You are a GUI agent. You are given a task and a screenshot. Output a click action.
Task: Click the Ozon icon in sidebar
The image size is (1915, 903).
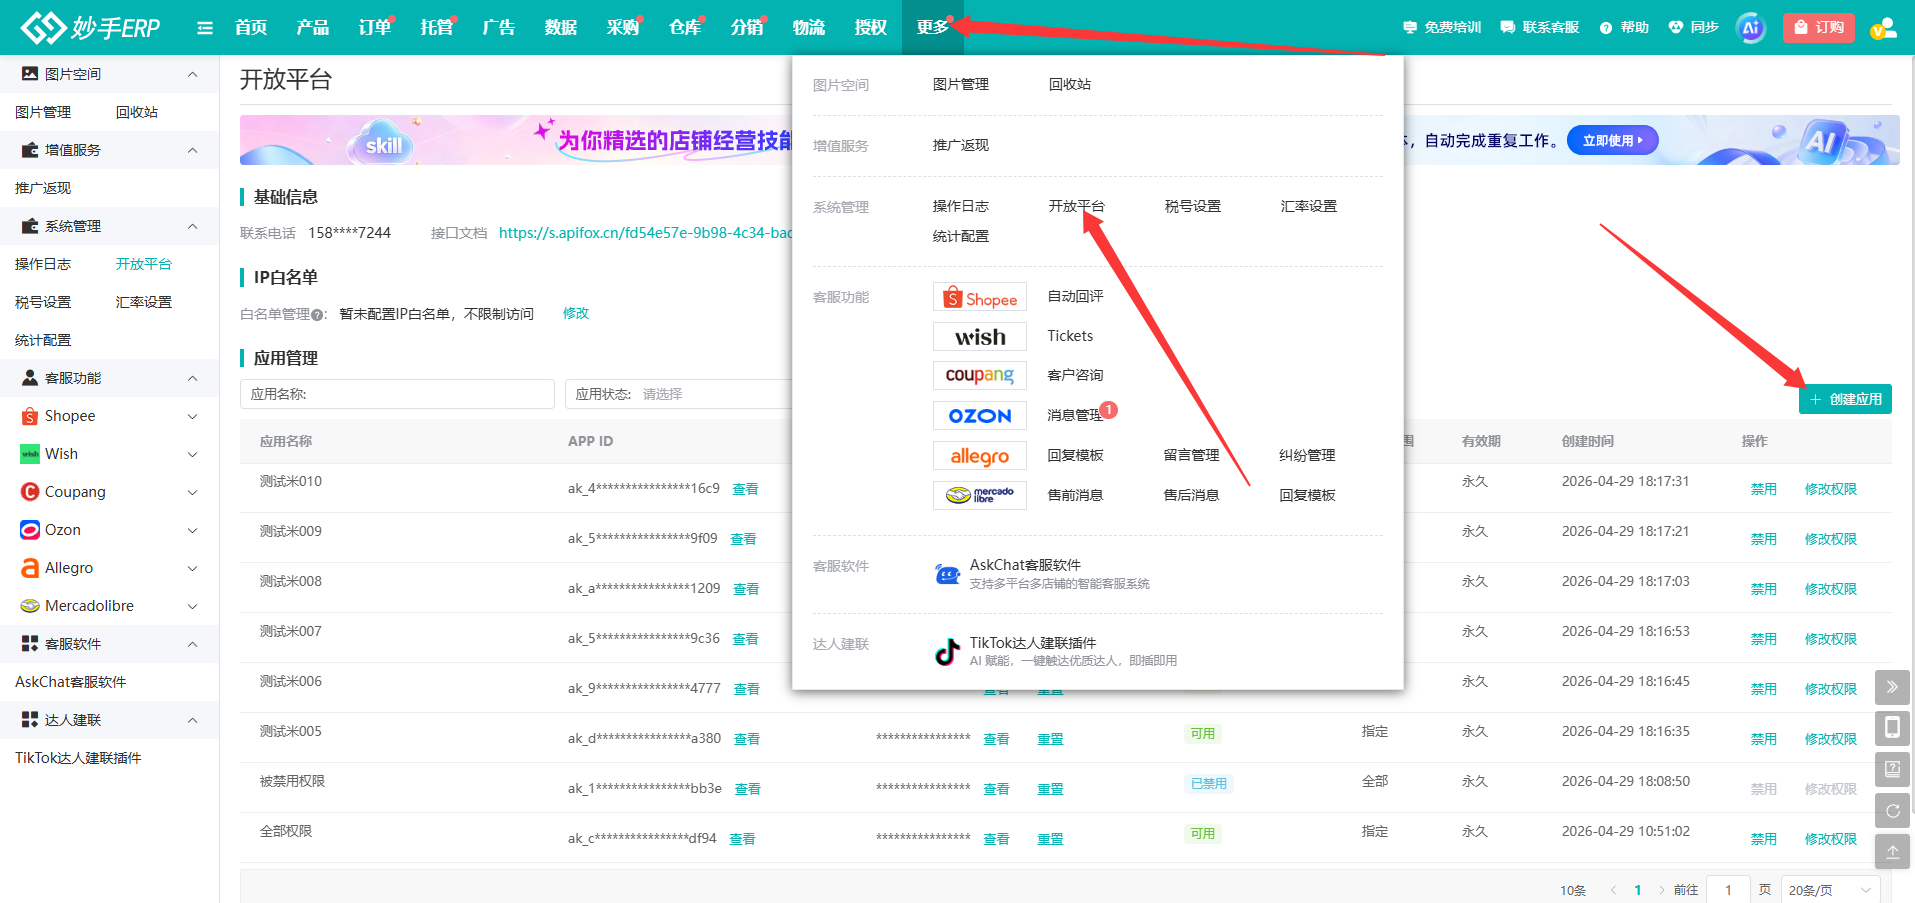click(x=30, y=530)
